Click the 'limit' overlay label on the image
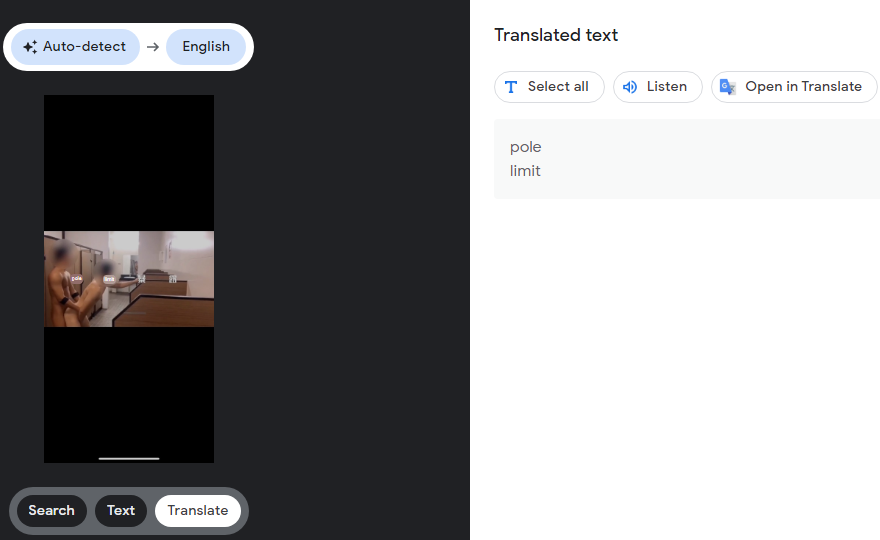 coord(109,265)
